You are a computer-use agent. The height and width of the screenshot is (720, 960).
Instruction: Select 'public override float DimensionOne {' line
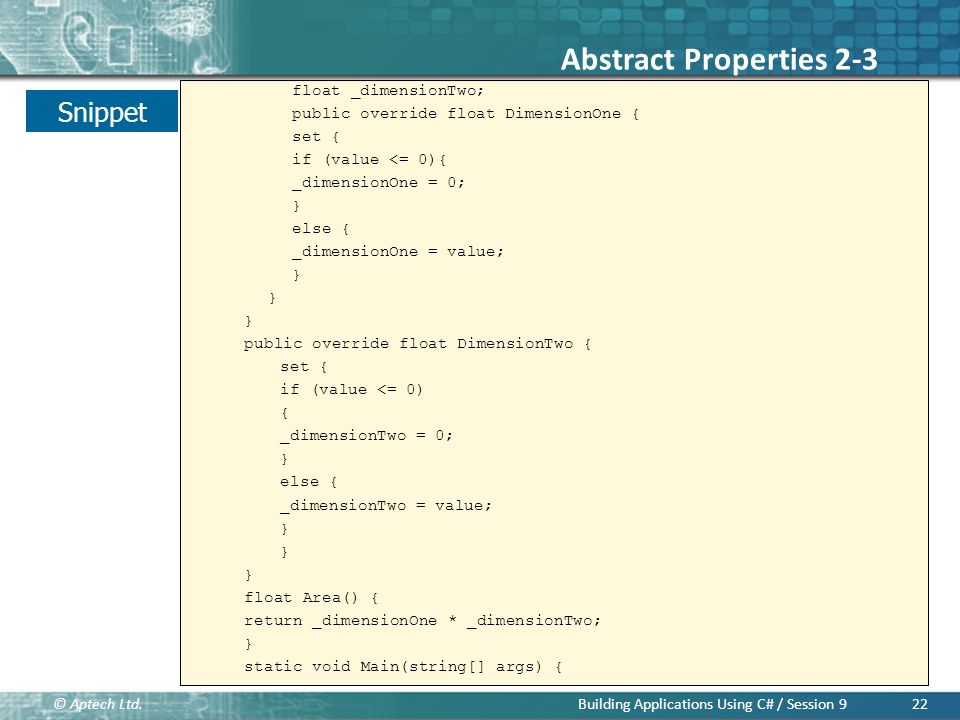coord(465,114)
